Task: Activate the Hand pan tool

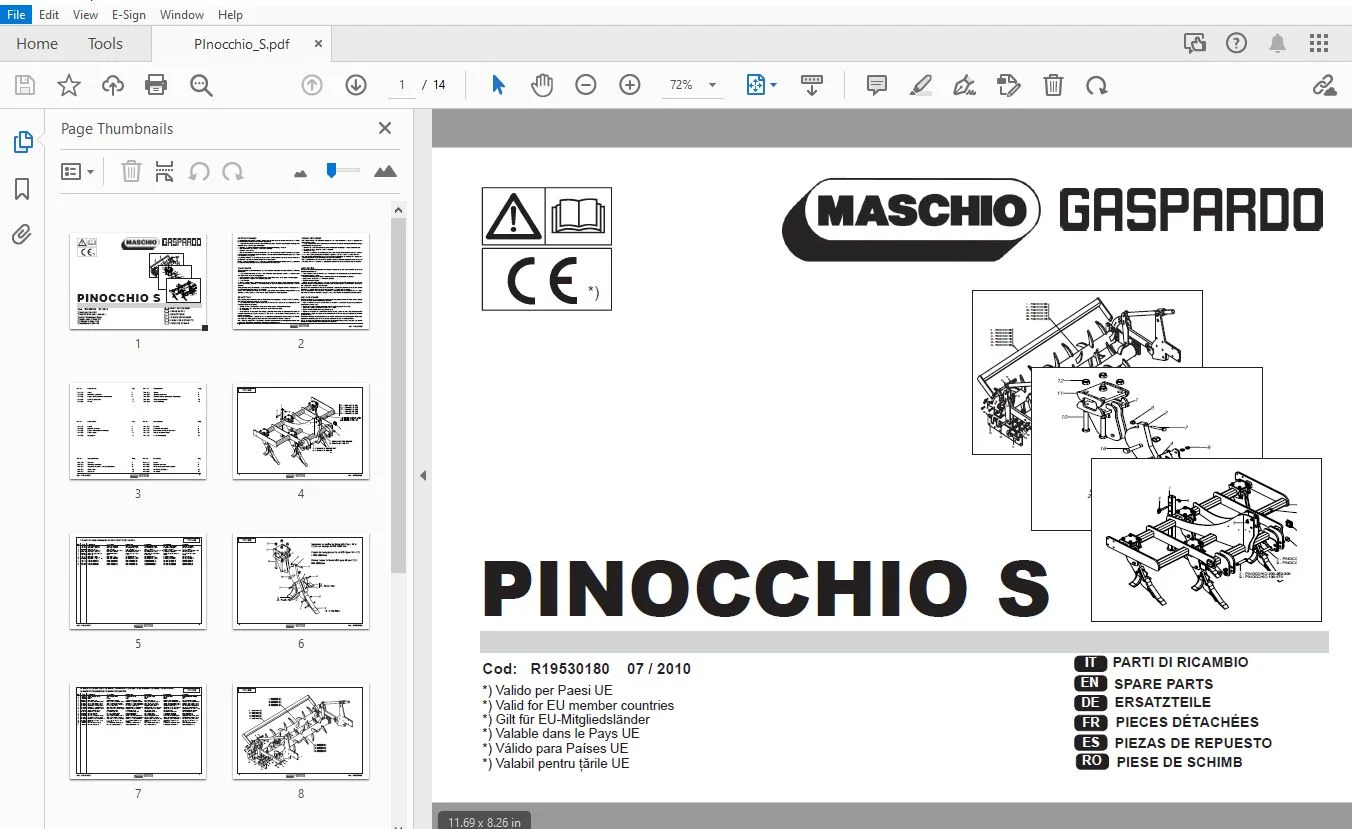Action: click(x=542, y=85)
